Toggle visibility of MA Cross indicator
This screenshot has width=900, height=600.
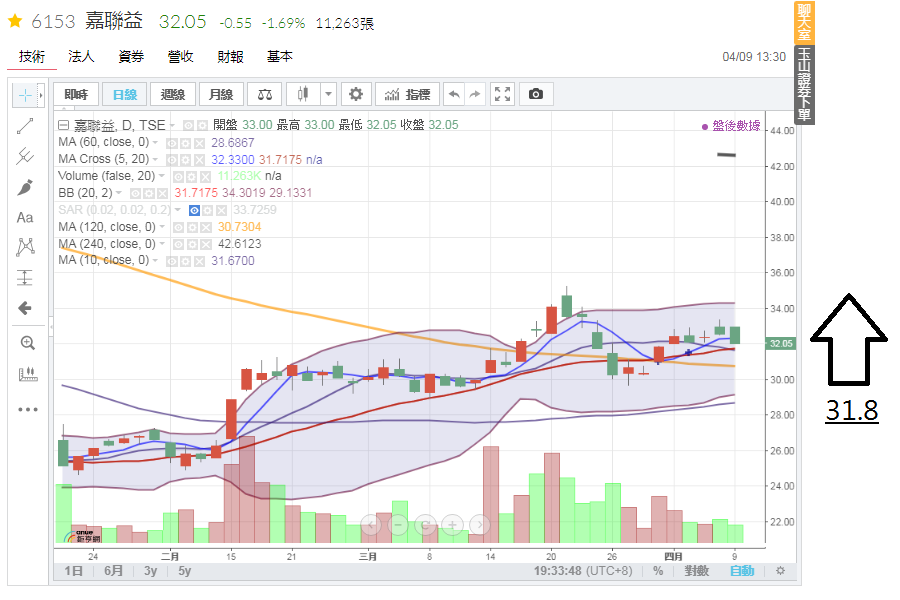172,160
